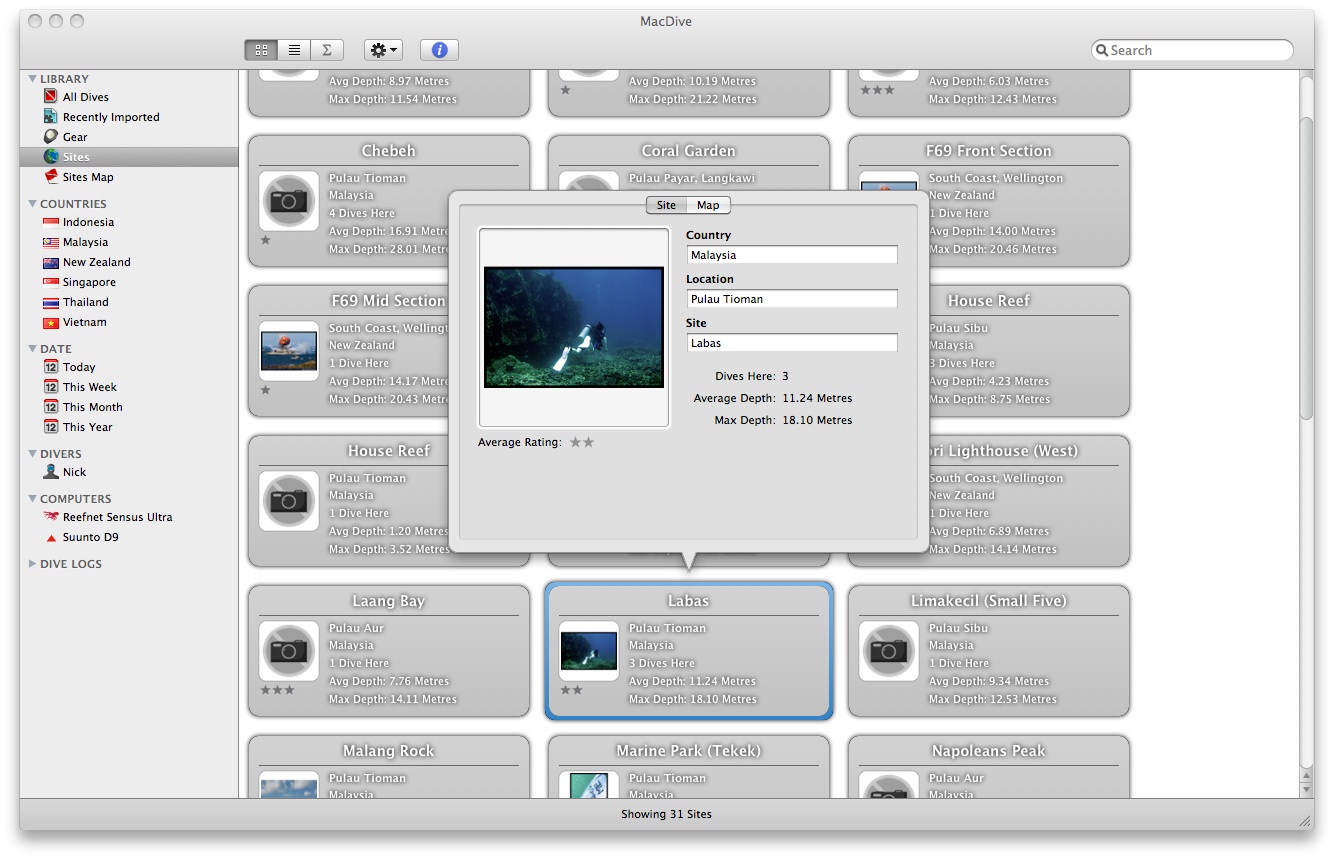
Task: Select the statistics sigma view button
Action: [x=326, y=50]
